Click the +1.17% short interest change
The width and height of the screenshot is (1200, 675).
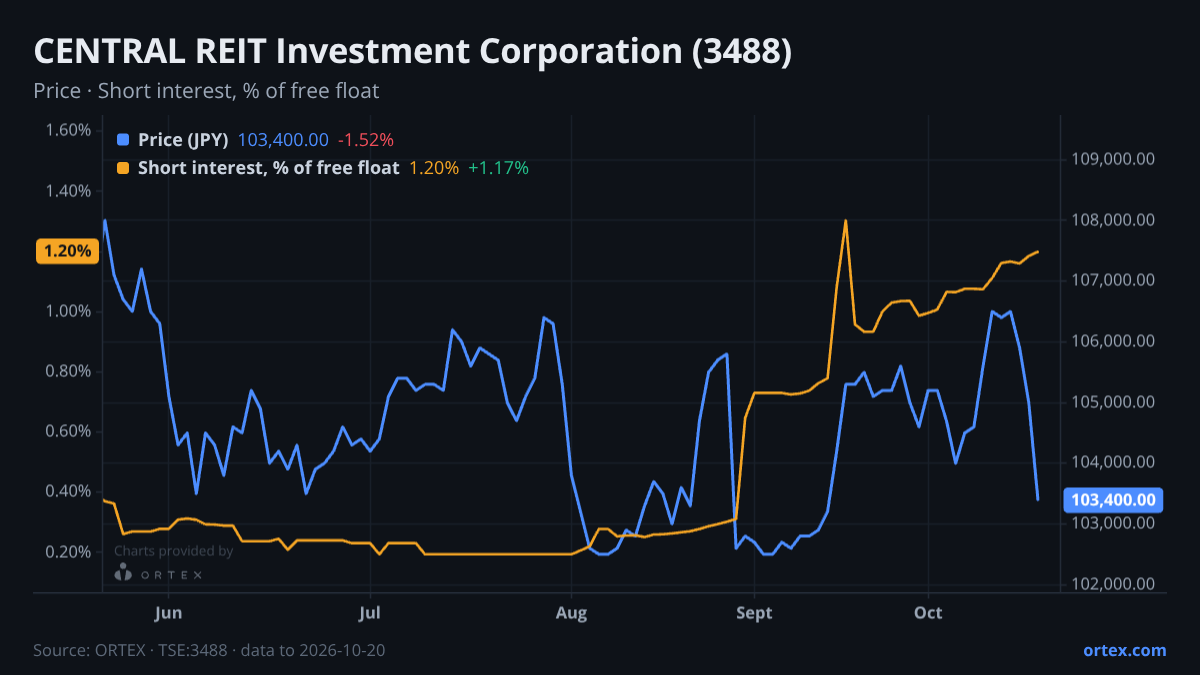tap(498, 168)
